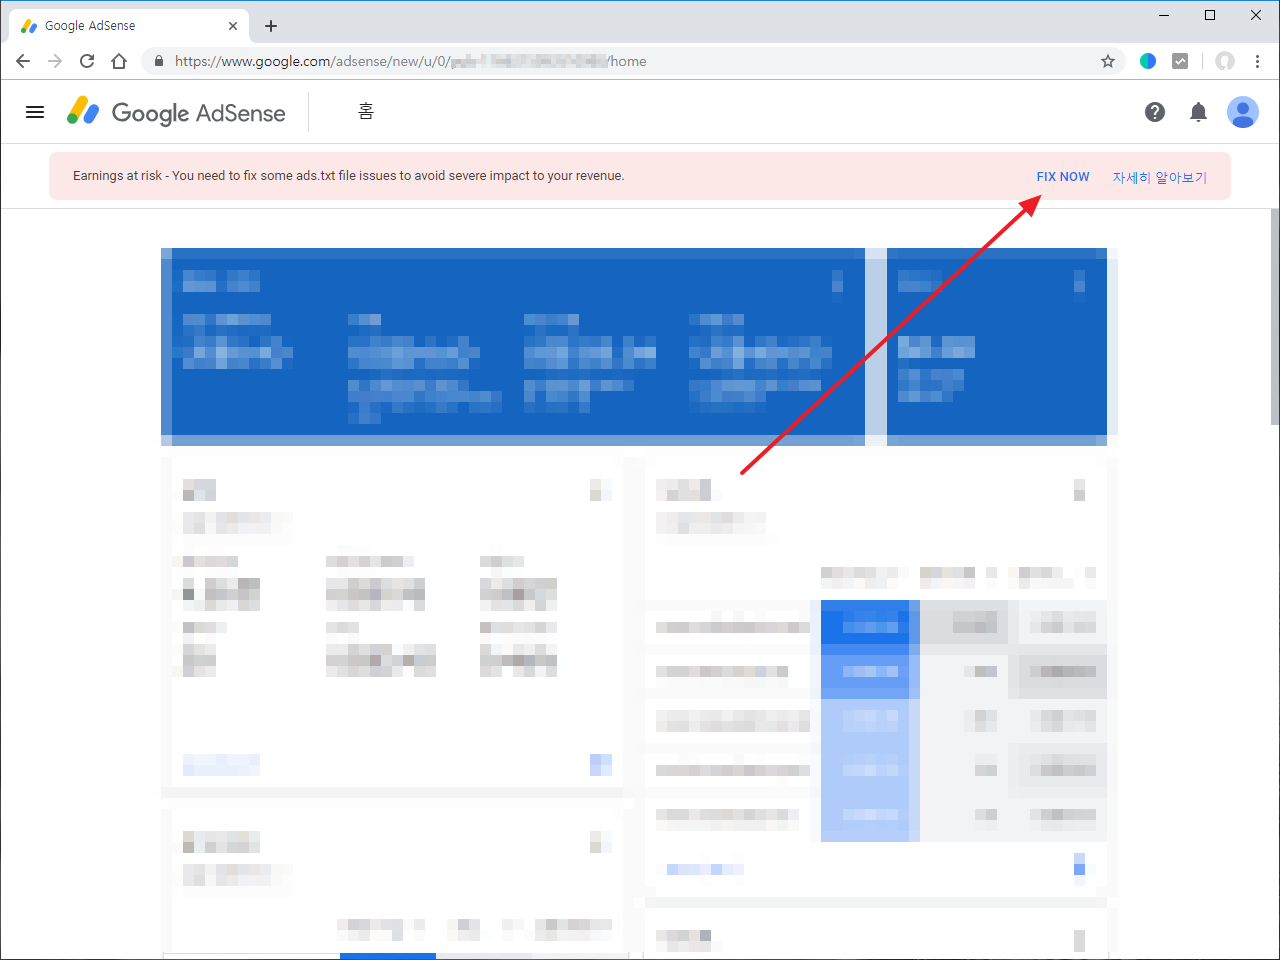Click the blue circle extension icon

pos(1148,61)
